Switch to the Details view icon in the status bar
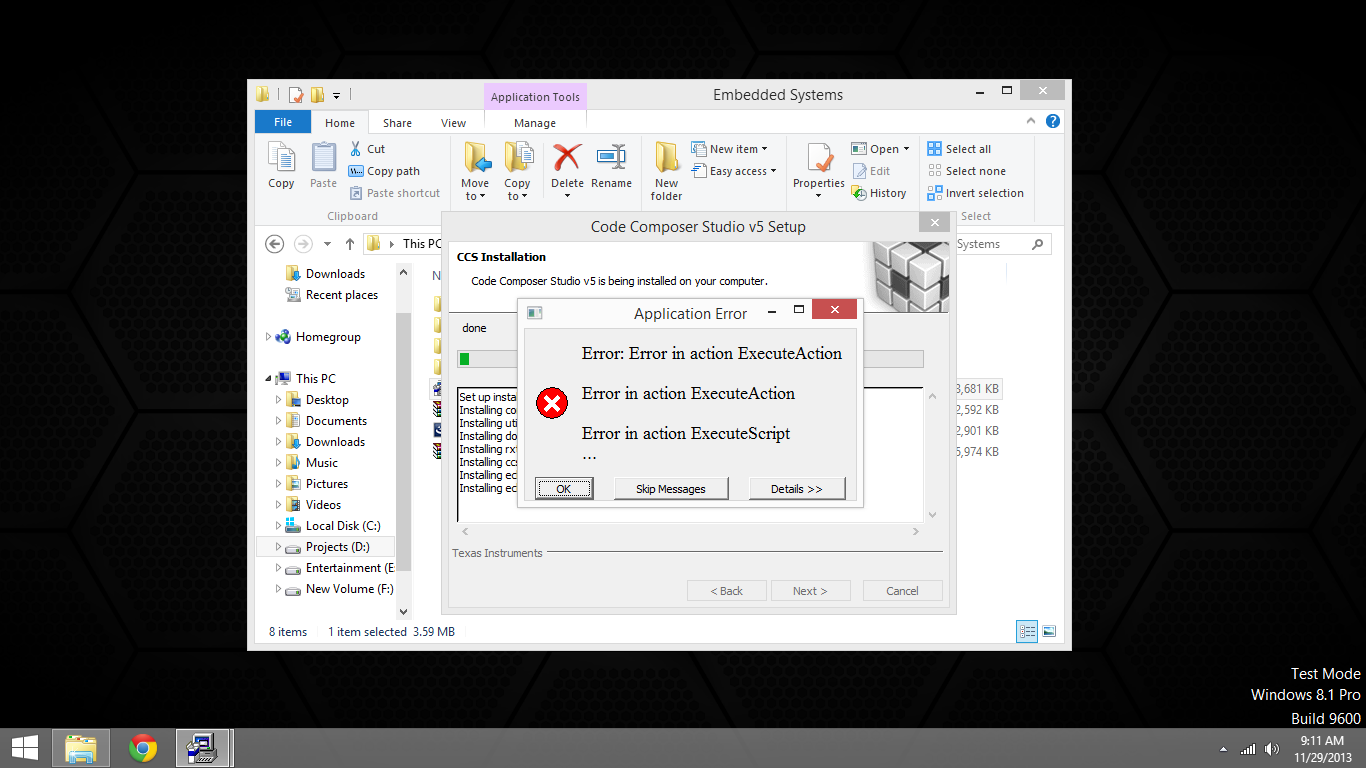The width and height of the screenshot is (1366, 768). (1027, 631)
